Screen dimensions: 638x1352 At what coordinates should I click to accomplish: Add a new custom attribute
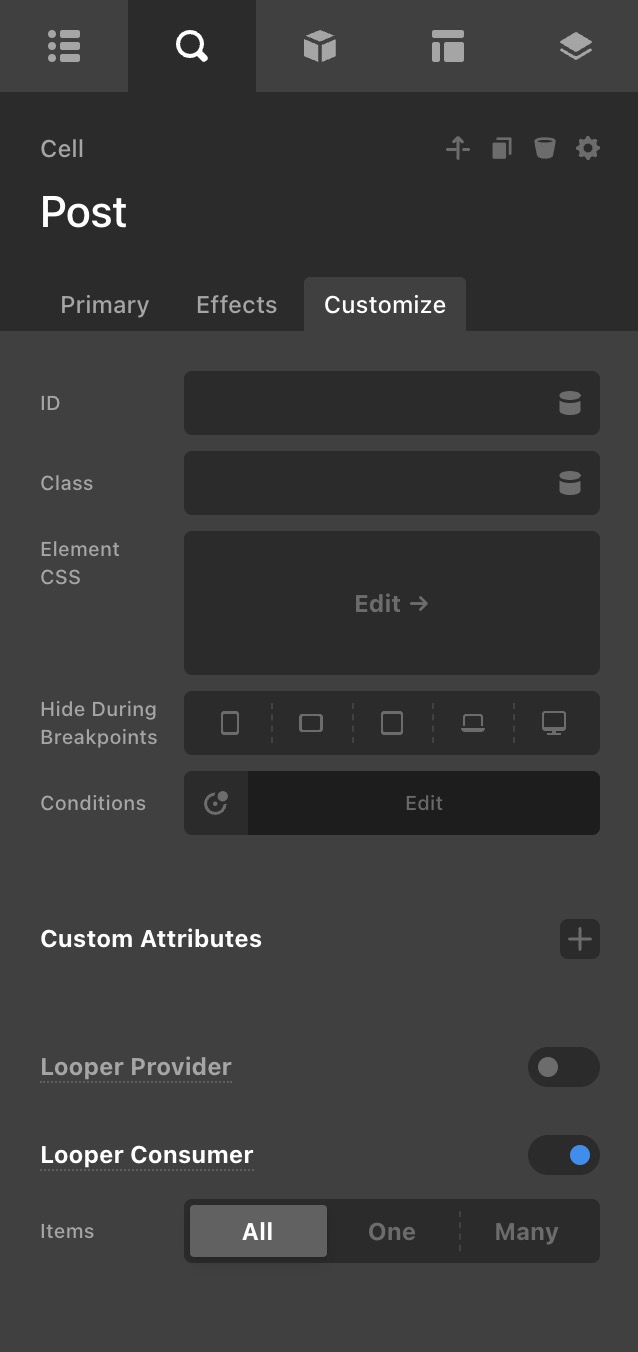tap(579, 939)
